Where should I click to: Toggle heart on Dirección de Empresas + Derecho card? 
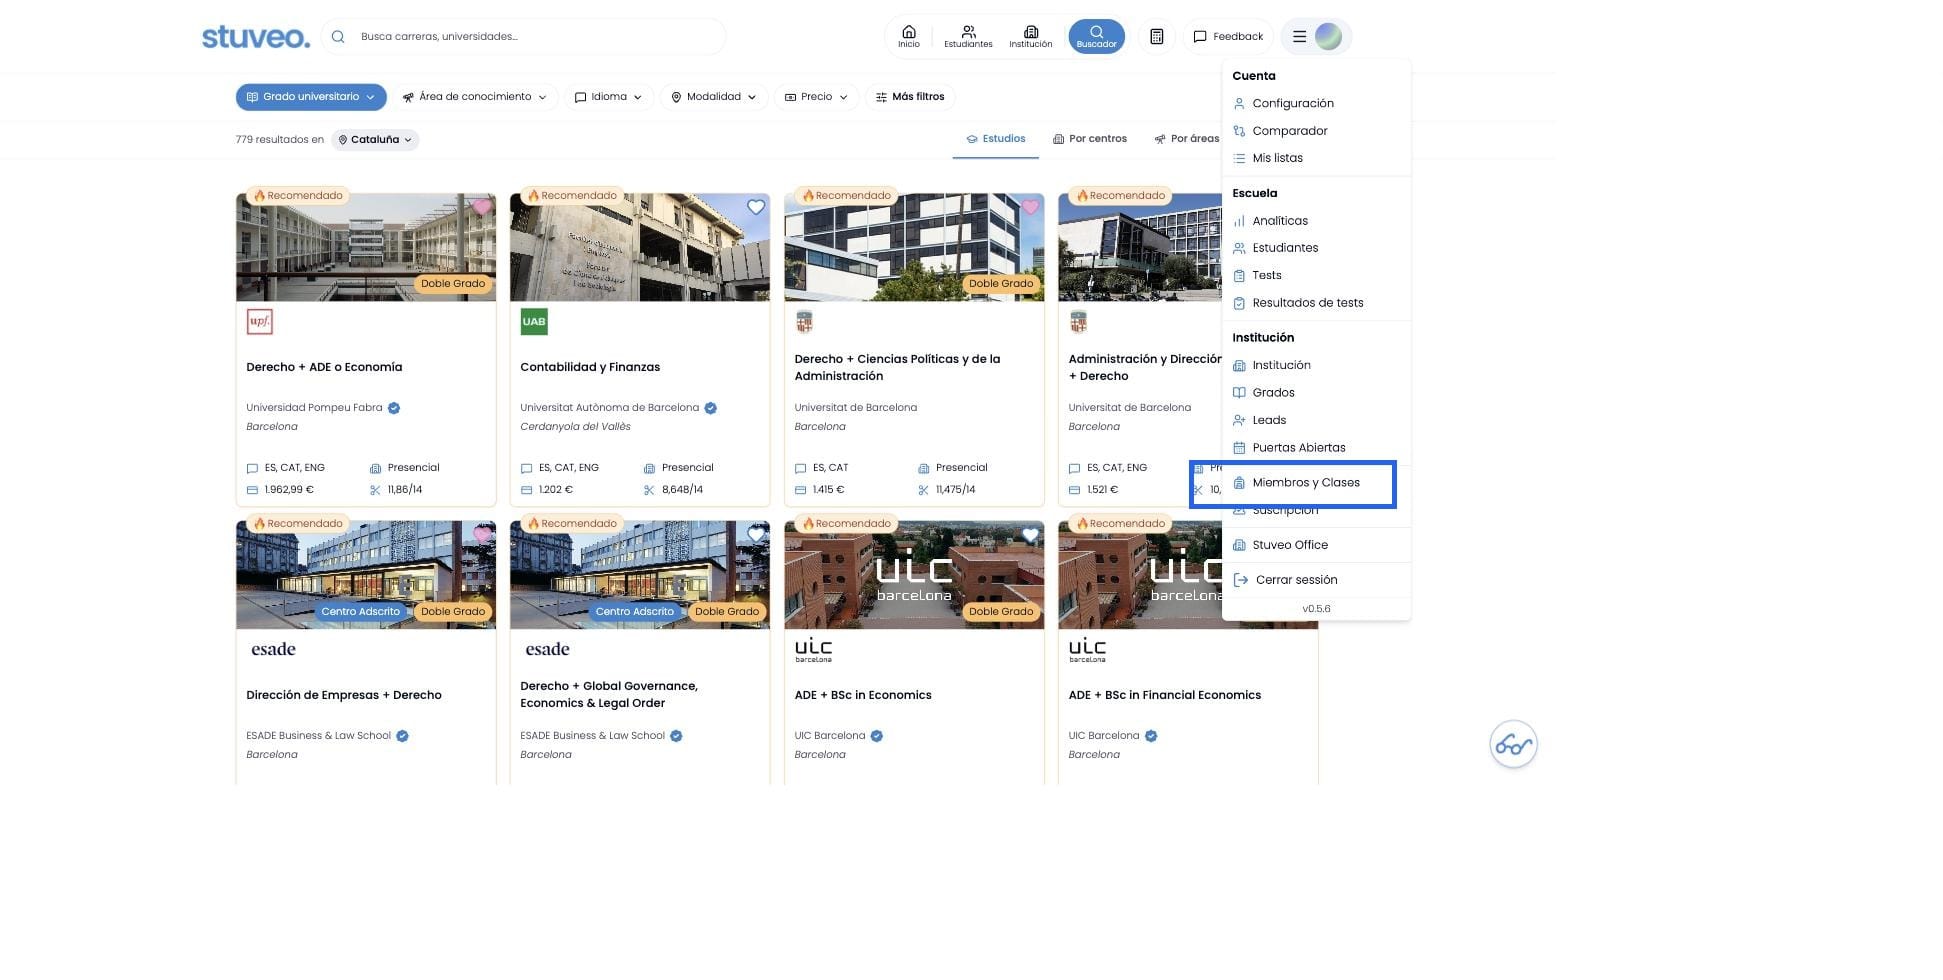click(481, 535)
